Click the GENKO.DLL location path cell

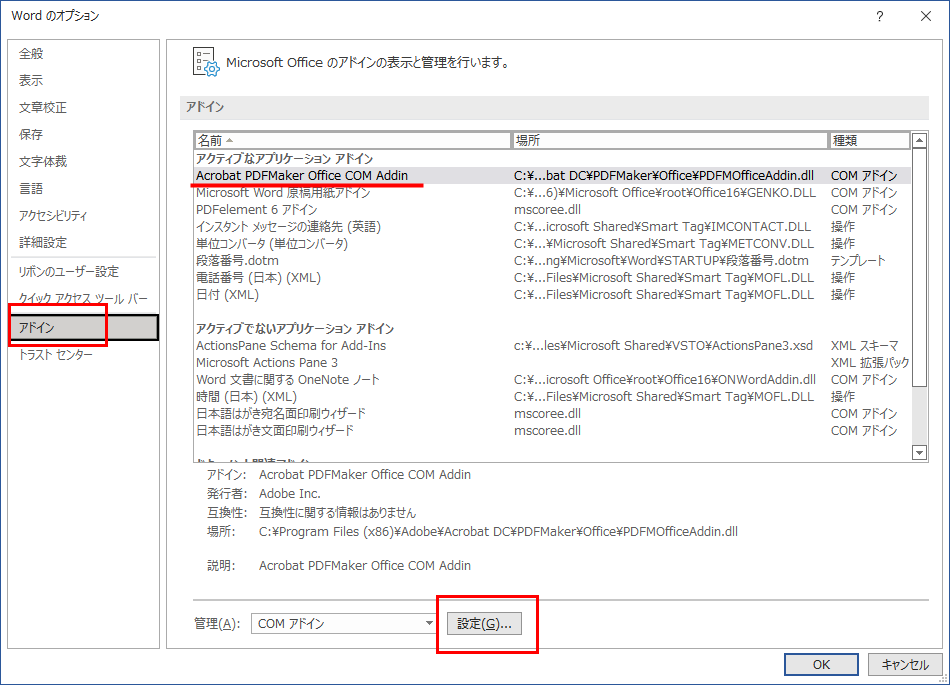pyautogui.click(x=665, y=193)
